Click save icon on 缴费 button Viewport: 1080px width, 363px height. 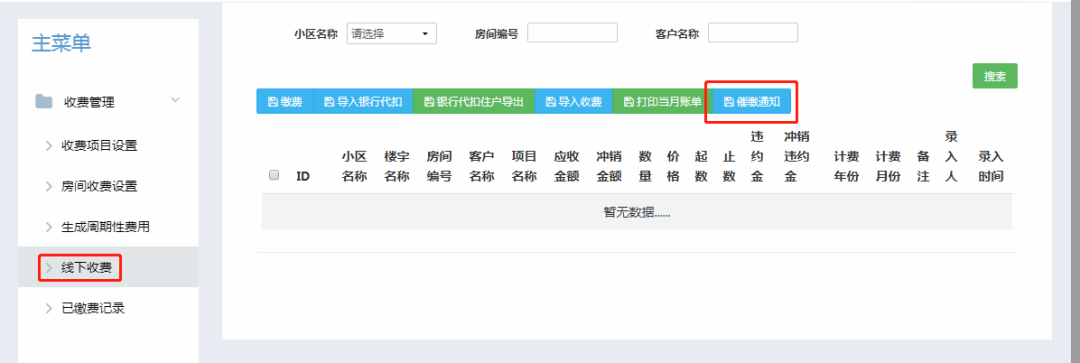pyautogui.click(x=272, y=102)
